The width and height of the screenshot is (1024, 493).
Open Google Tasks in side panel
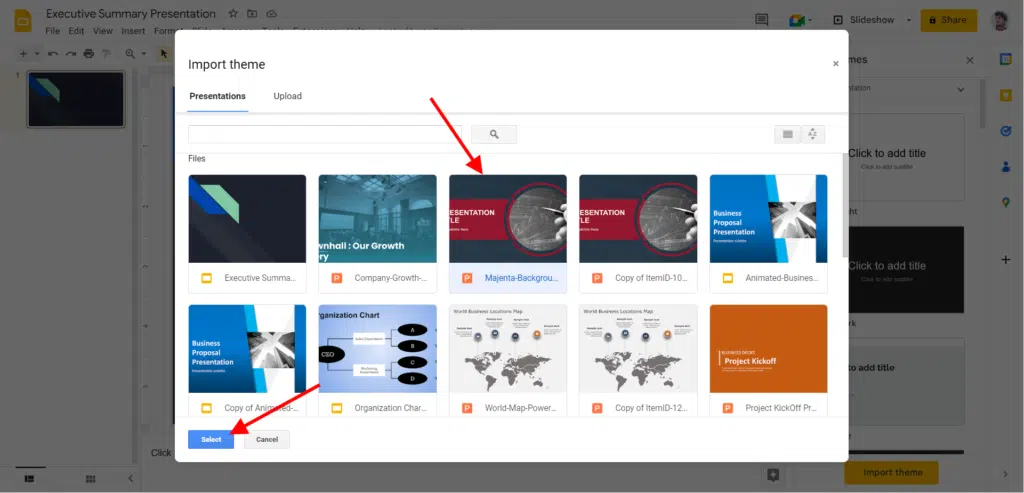pyautogui.click(x=1006, y=131)
